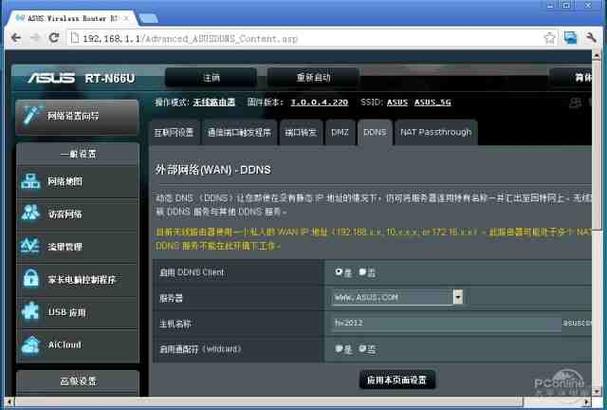607x410 pixels.
Task: Click firmware version 1.0.0.4.220 link
Action: (319, 102)
